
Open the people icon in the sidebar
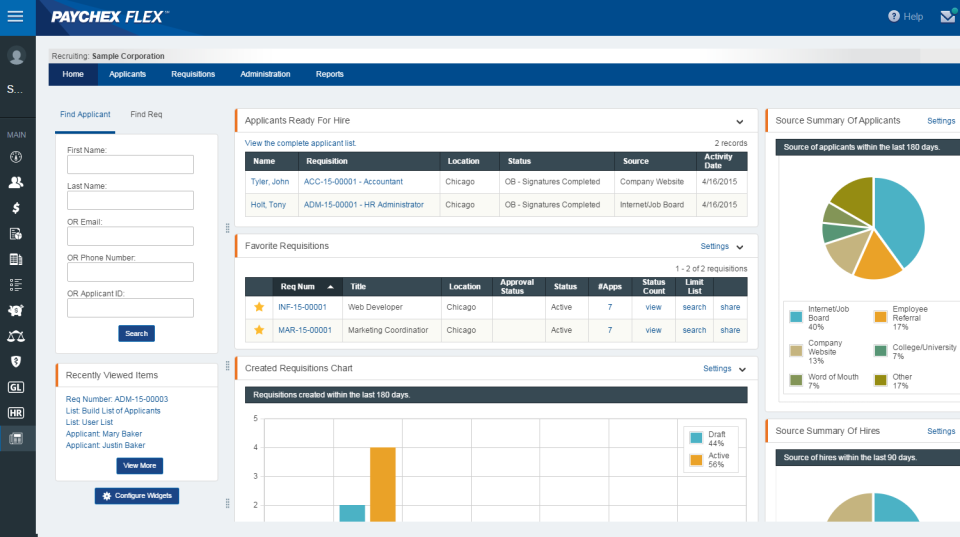click(x=16, y=182)
